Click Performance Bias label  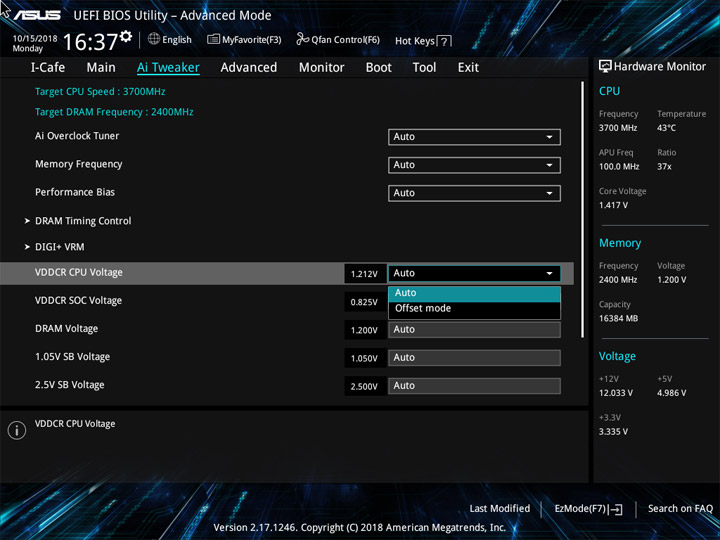pyautogui.click(x=75, y=192)
